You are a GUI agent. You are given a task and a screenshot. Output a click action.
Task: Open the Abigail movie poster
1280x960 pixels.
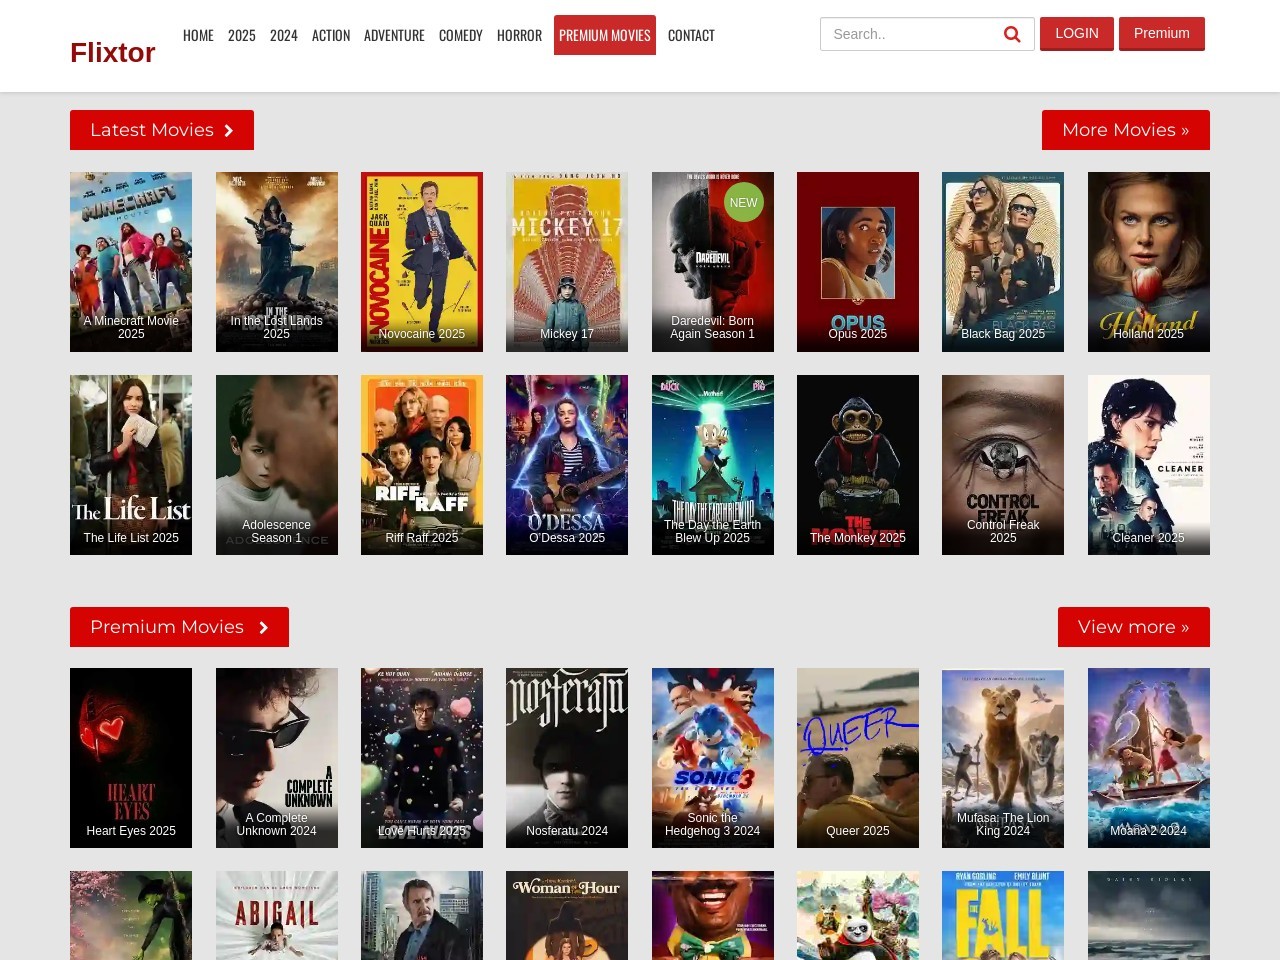(277, 916)
